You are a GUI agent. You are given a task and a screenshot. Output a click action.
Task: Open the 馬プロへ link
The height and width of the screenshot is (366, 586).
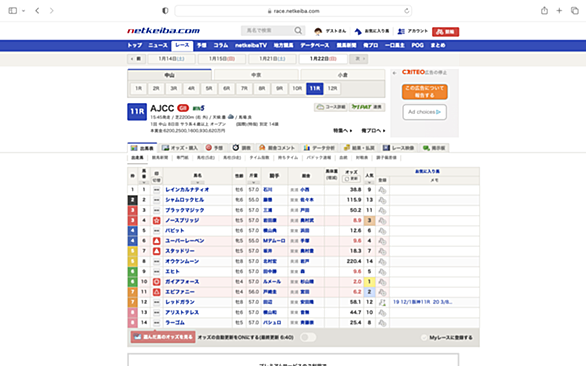tap(373, 130)
